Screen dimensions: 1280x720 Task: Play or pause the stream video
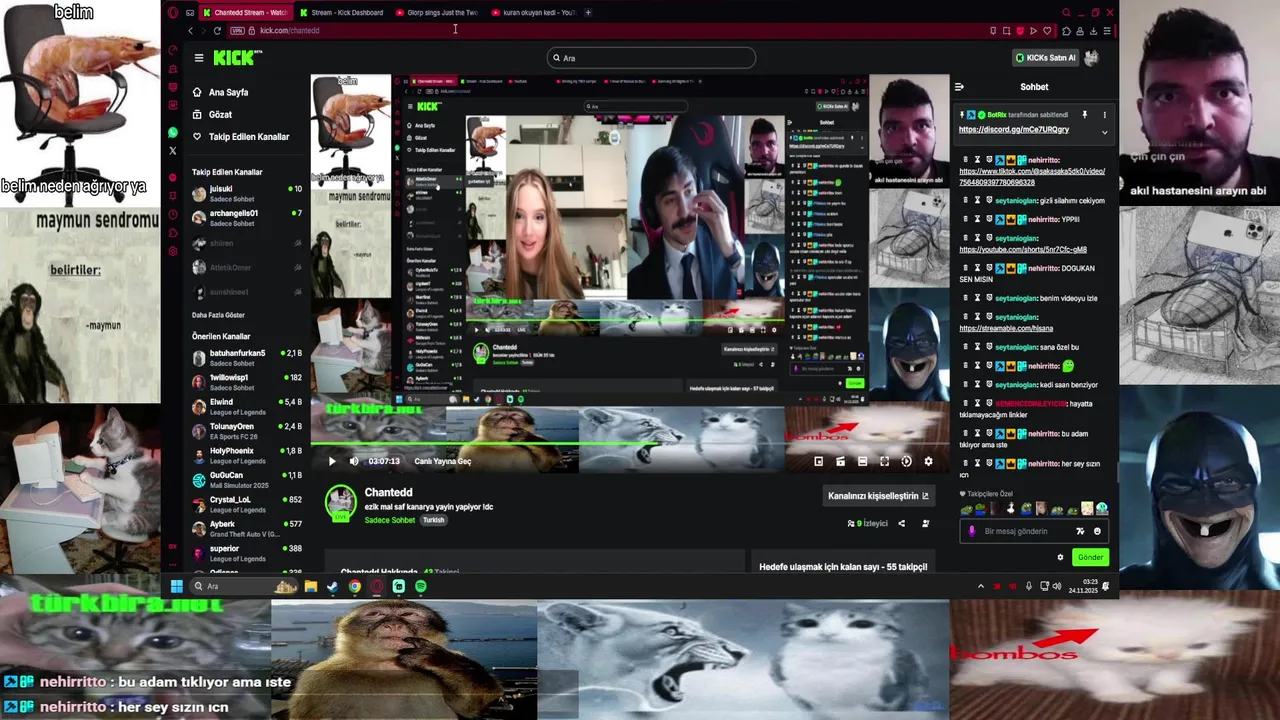click(332, 461)
